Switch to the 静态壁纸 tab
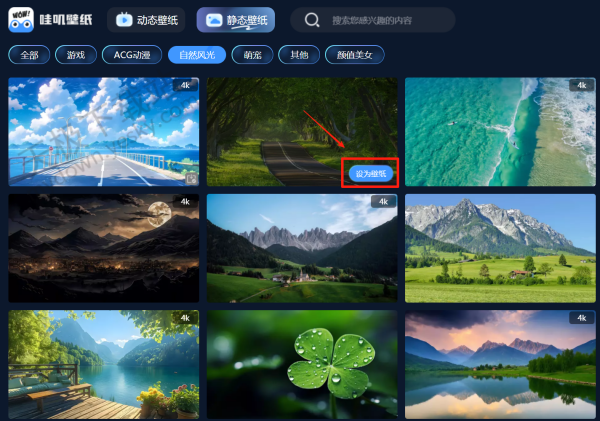600x421 pixels. coord(236,19)
